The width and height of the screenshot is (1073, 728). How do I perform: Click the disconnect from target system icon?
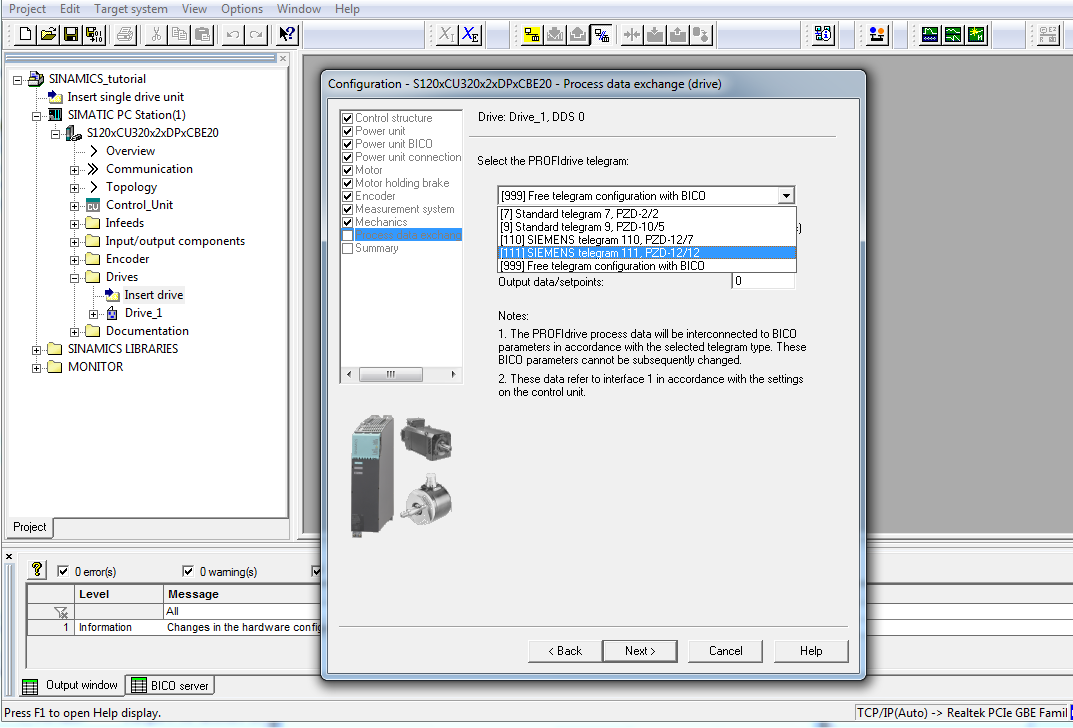(x=602, y=34)
